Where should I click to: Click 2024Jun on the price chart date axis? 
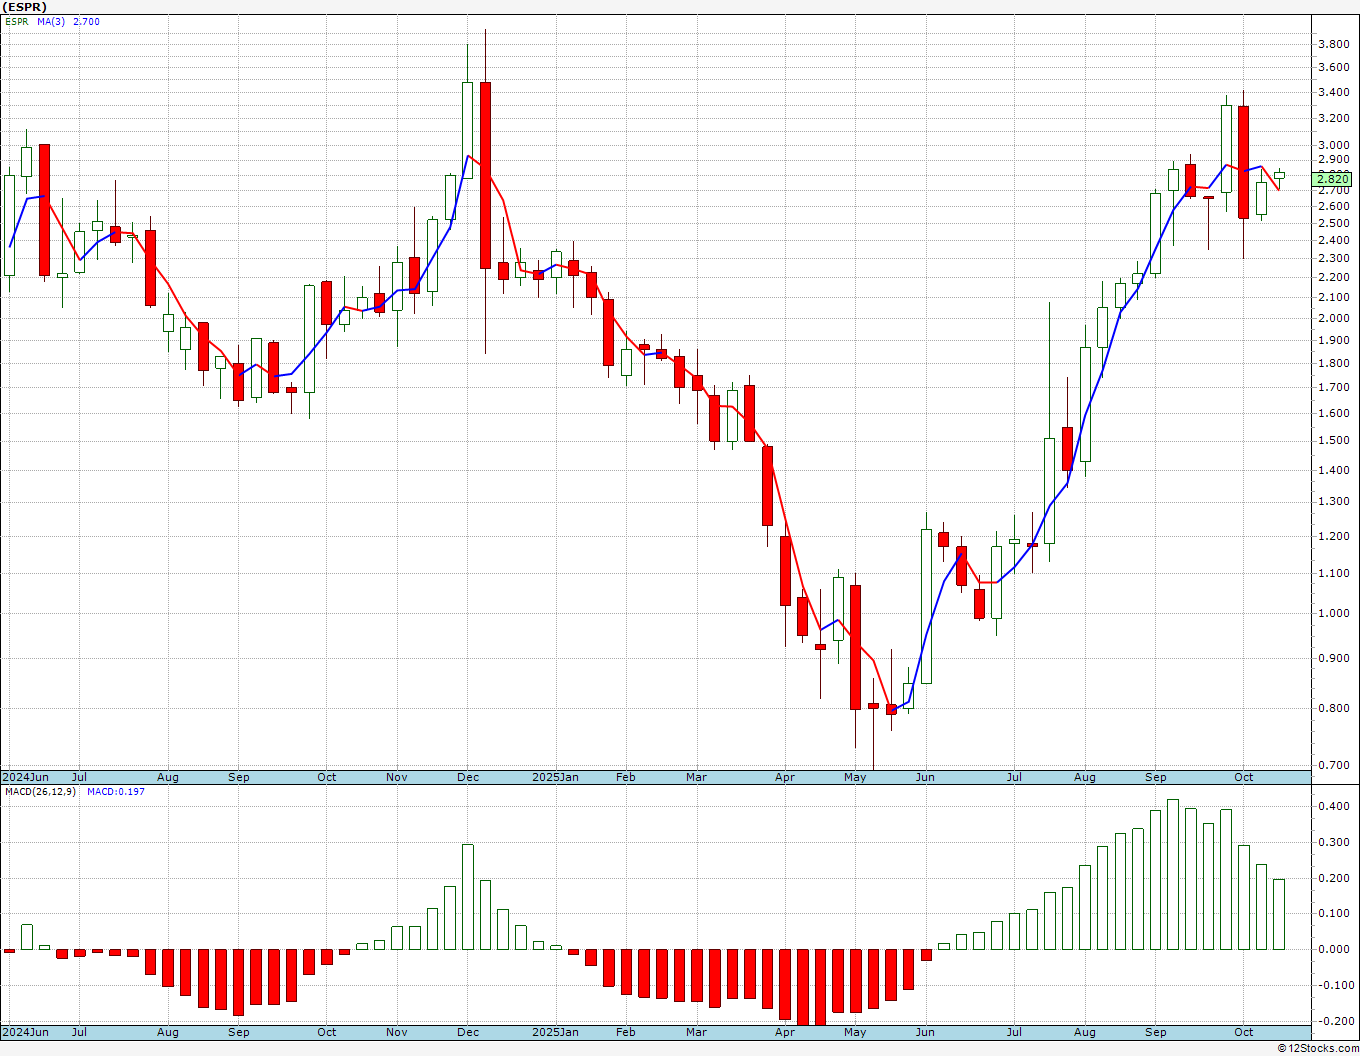[x=25, y=777]
